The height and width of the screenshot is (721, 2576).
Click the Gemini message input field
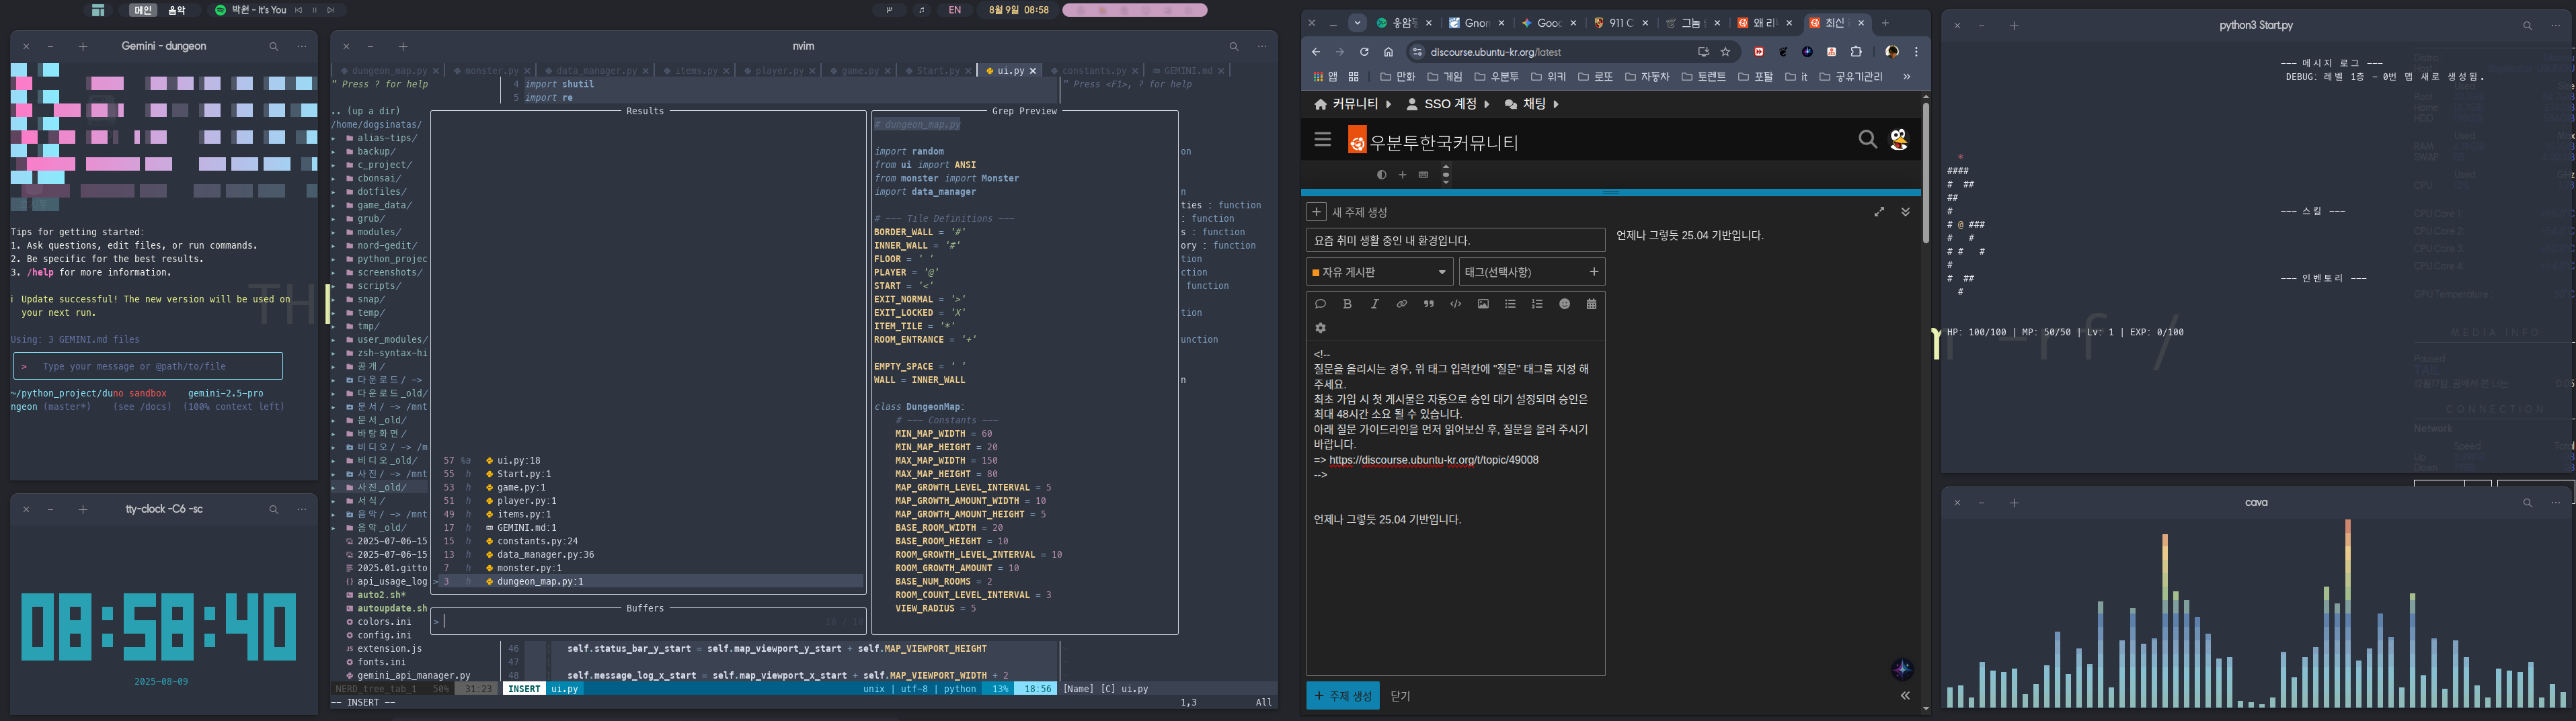(148, 367)
